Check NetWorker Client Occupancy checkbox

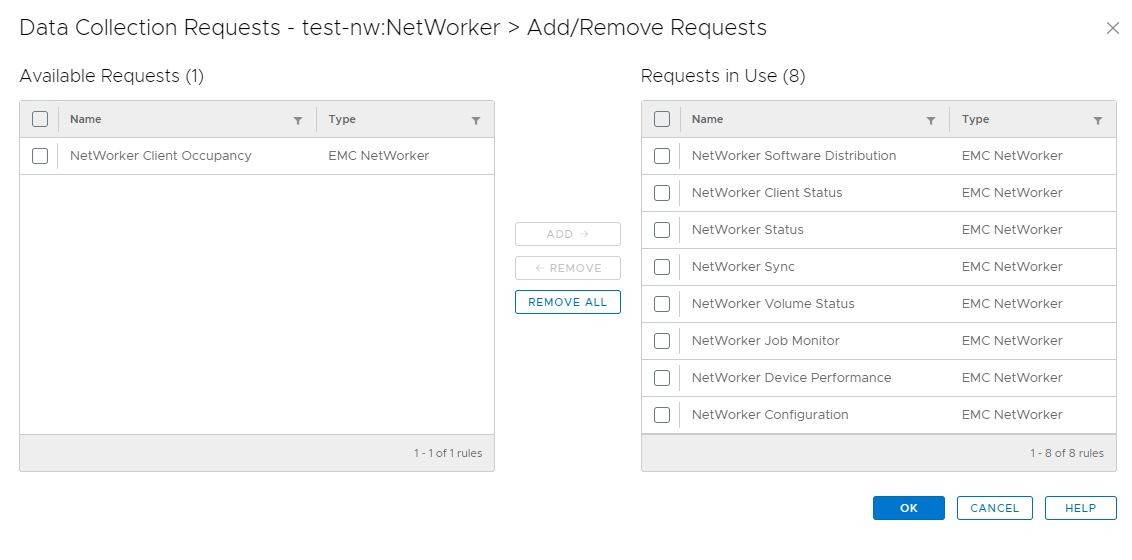pyautogui.click(x=40, y=156)
